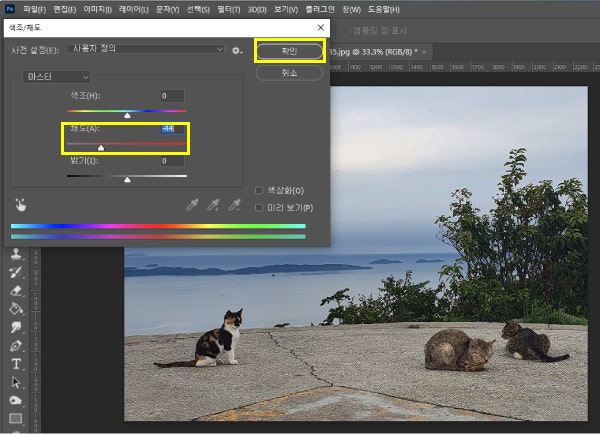This screenshot has width=600, height=434.
Task: Select the History Brush tool
Action: coord(16,272)
